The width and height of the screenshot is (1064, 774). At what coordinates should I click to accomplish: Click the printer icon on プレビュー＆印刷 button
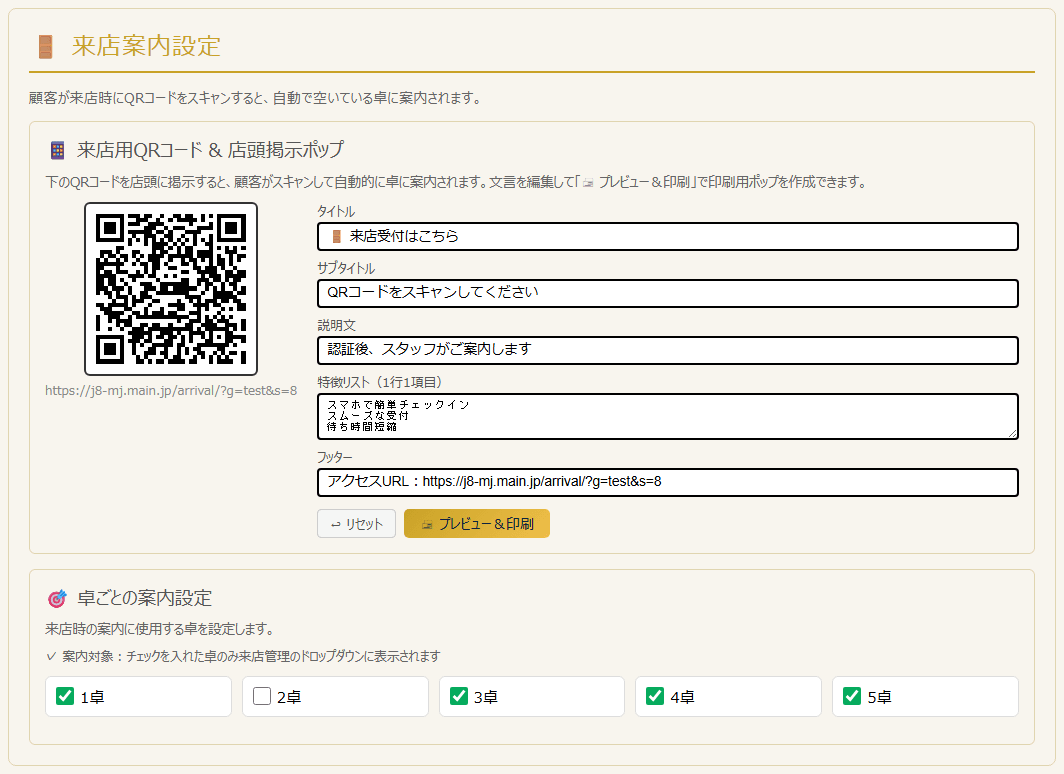[427, 524]
